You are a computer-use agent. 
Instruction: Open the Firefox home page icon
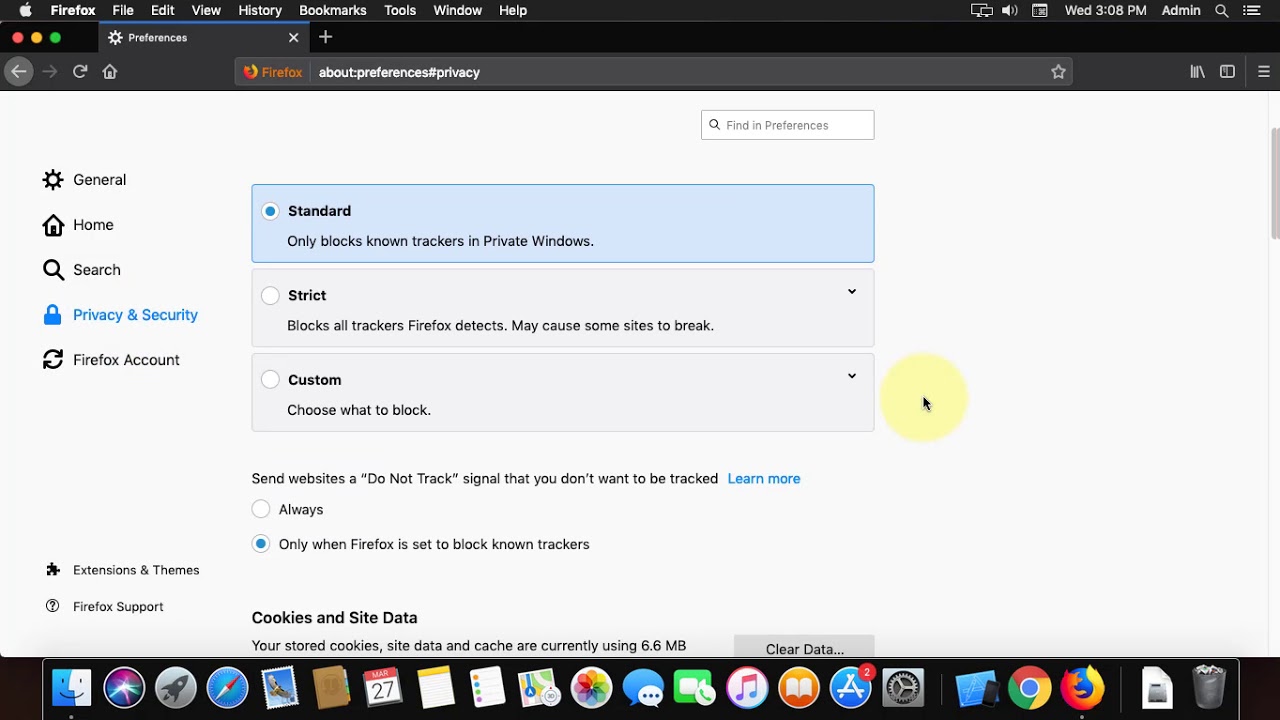click(110, 72)
